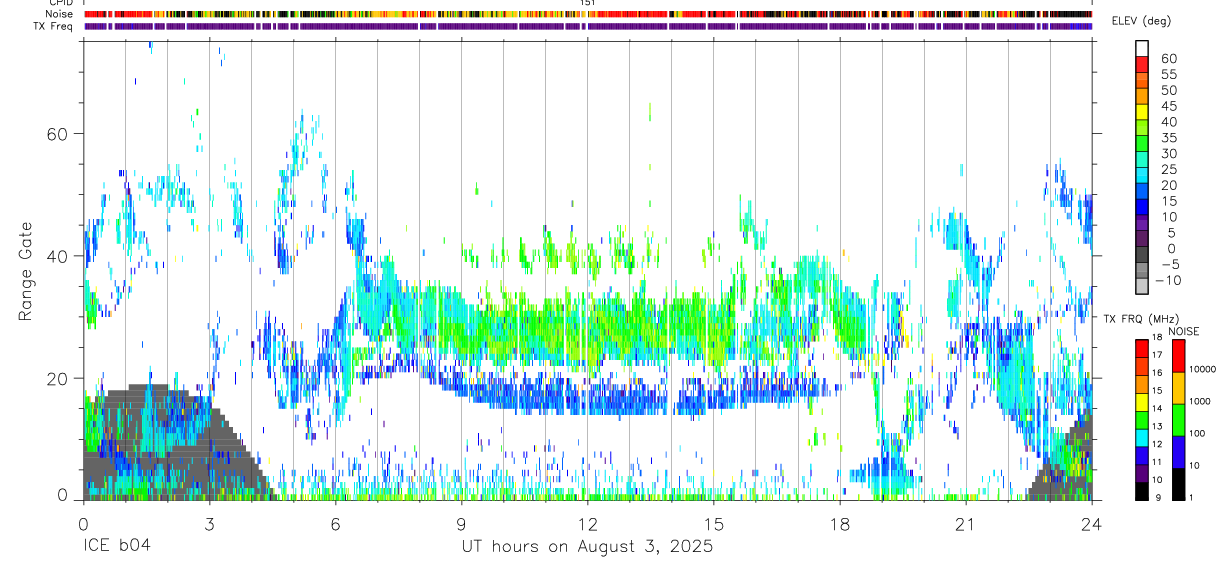Click the blue swatch in NOISE color bar
The width and height of the screenshot is (1228, 567).
1178,452
